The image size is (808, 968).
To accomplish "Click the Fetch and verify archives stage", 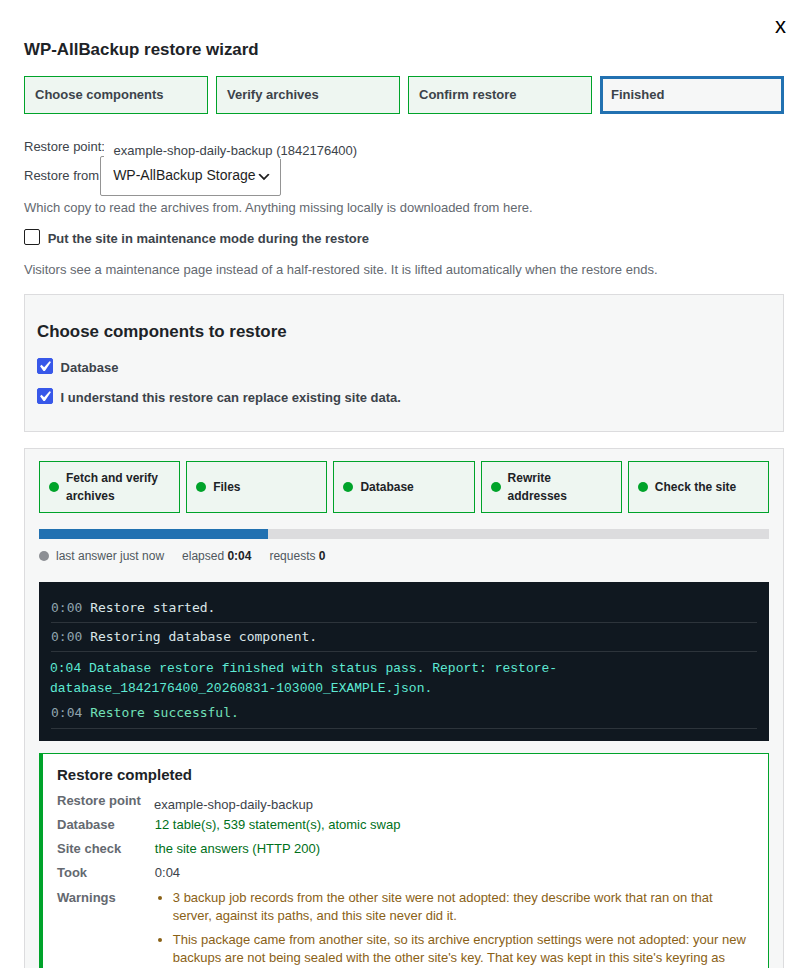I will coord(109,487).
